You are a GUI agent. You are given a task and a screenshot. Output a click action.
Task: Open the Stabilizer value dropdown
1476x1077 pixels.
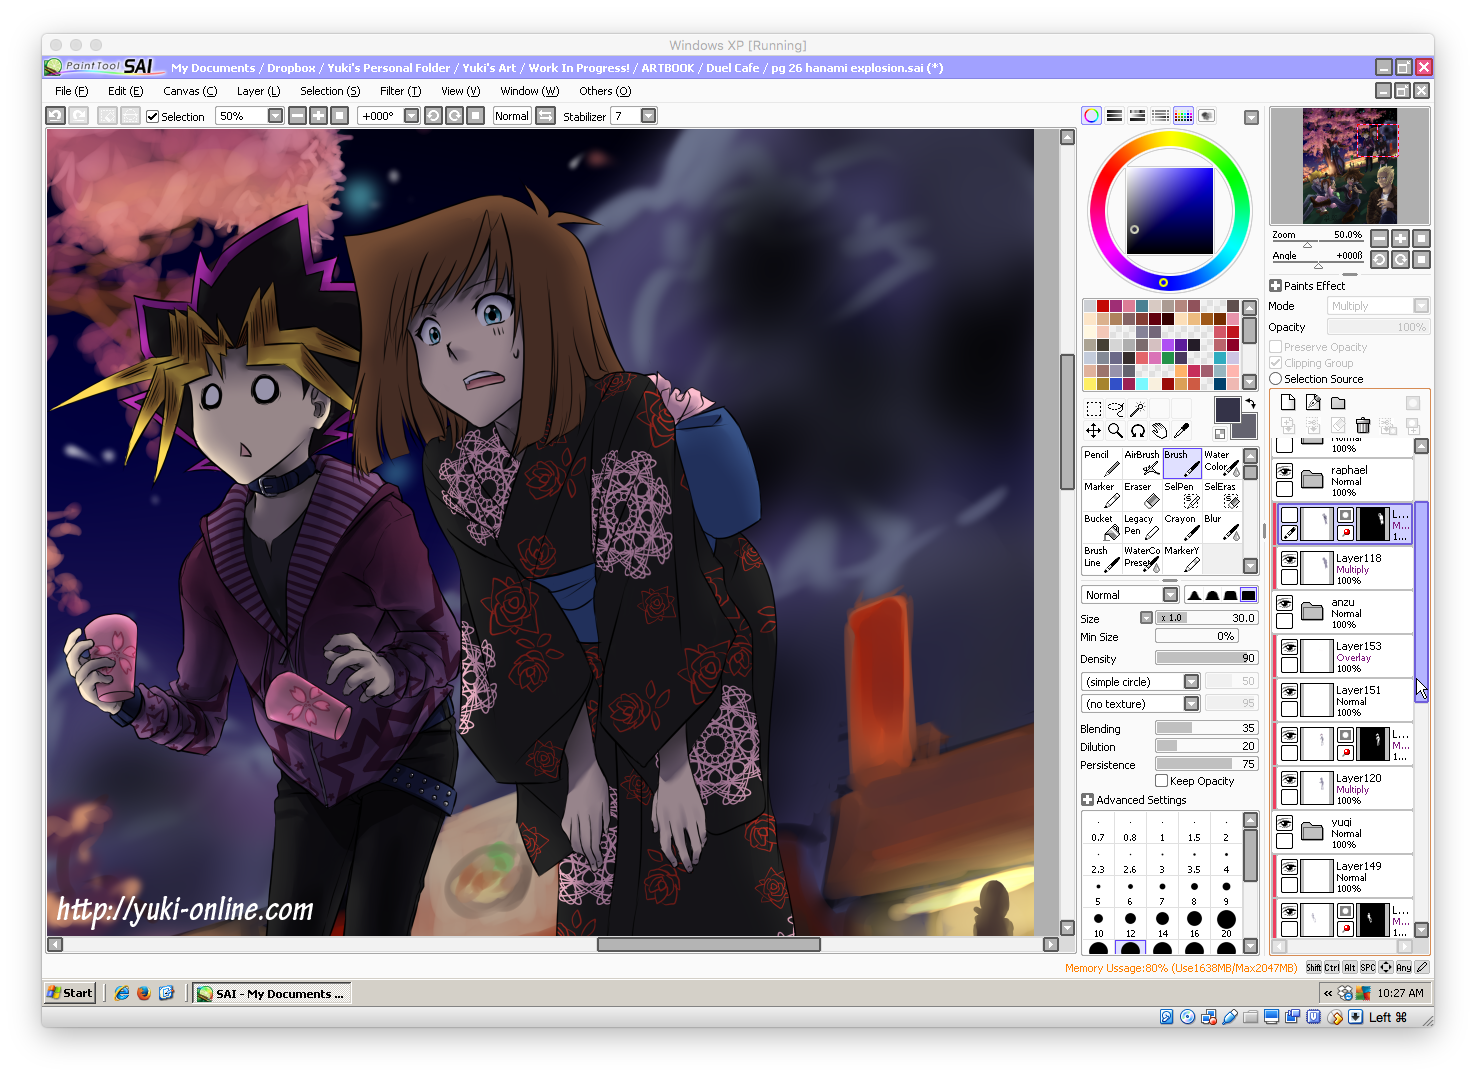click(x=648, y=116)
